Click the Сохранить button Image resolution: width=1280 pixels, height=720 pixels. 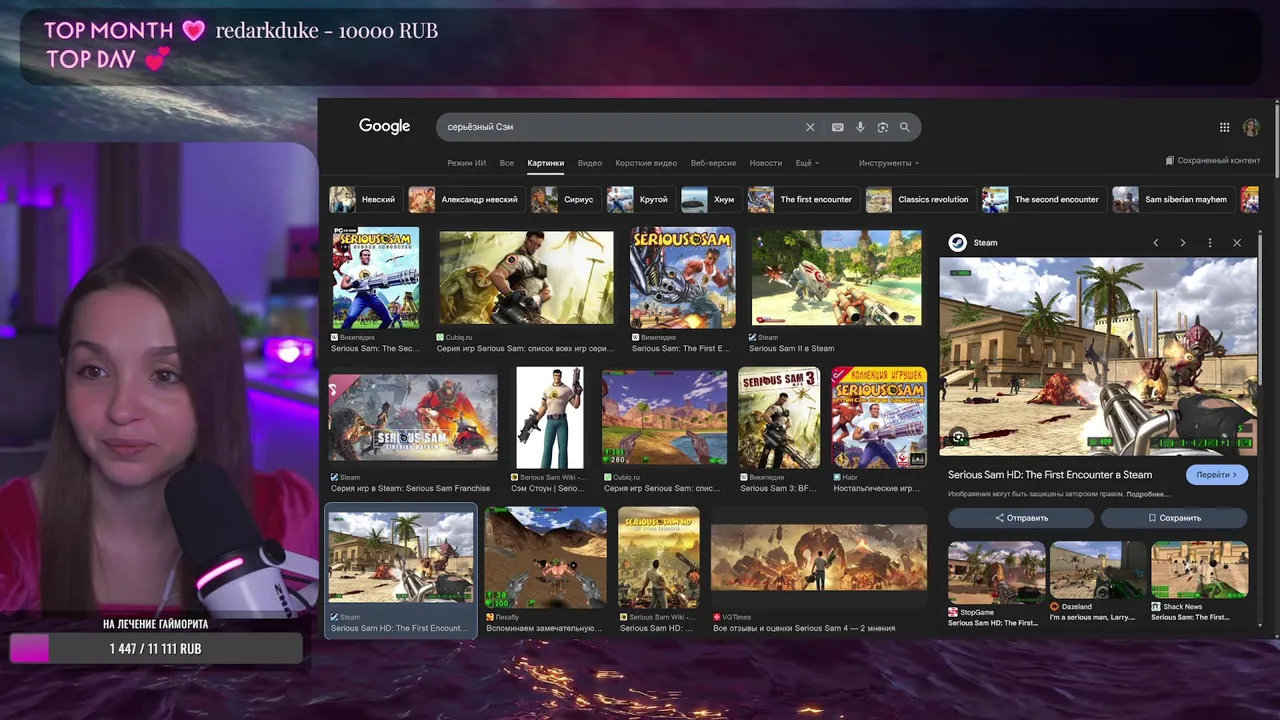pos(1174,518)
